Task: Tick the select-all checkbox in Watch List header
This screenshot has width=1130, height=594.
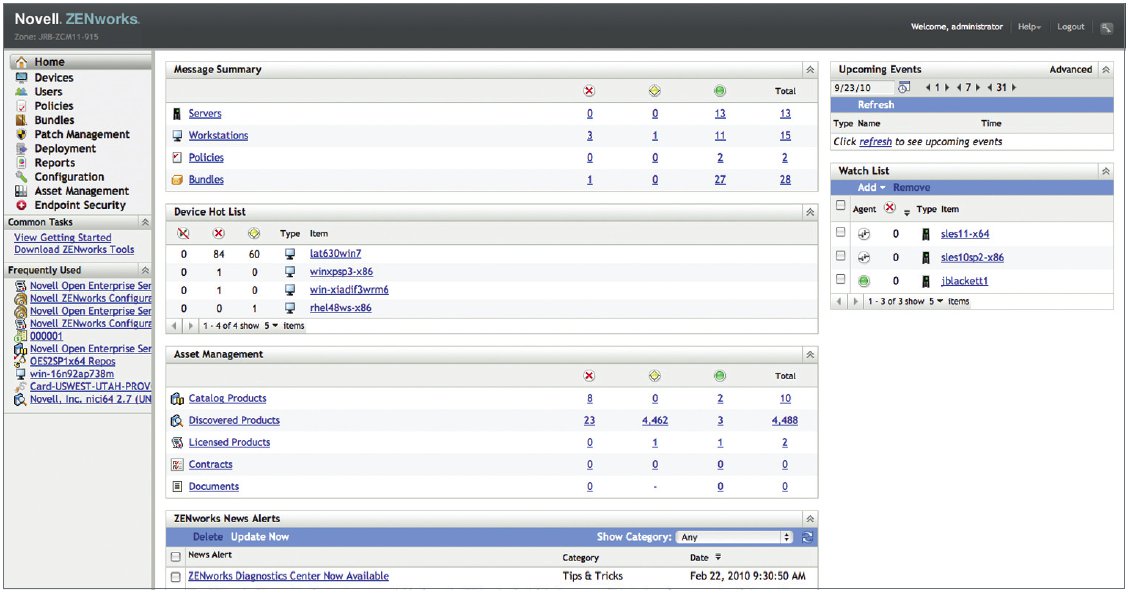Action: tap(840, 206)
